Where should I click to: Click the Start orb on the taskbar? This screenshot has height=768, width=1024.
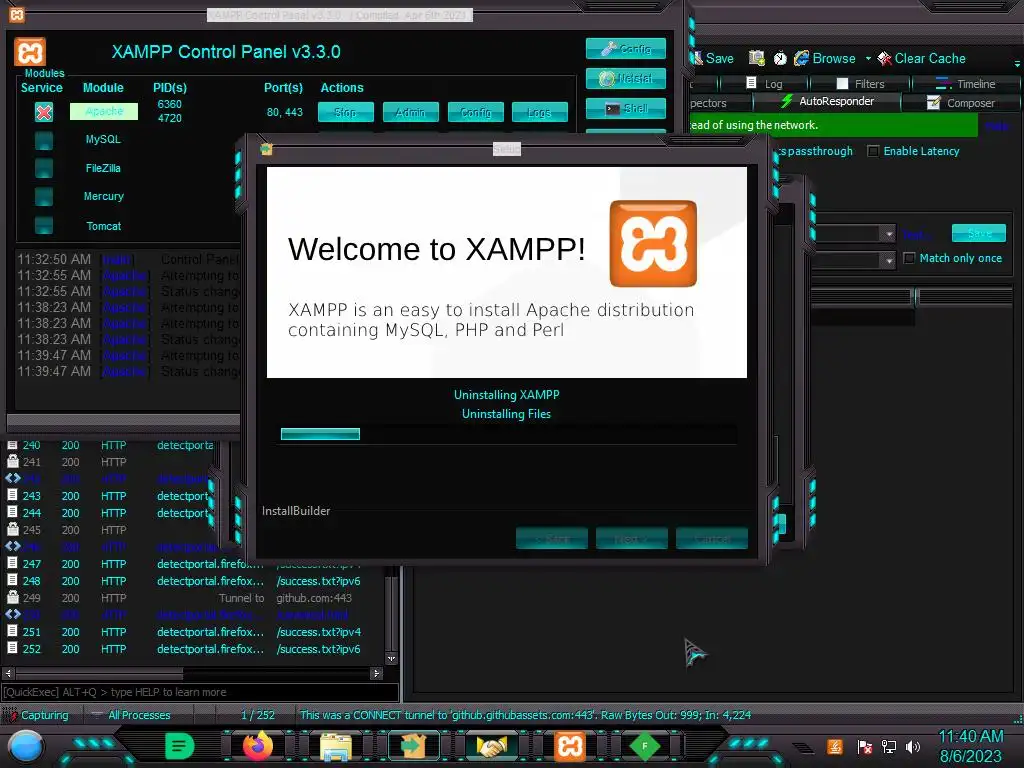point(25,746)
